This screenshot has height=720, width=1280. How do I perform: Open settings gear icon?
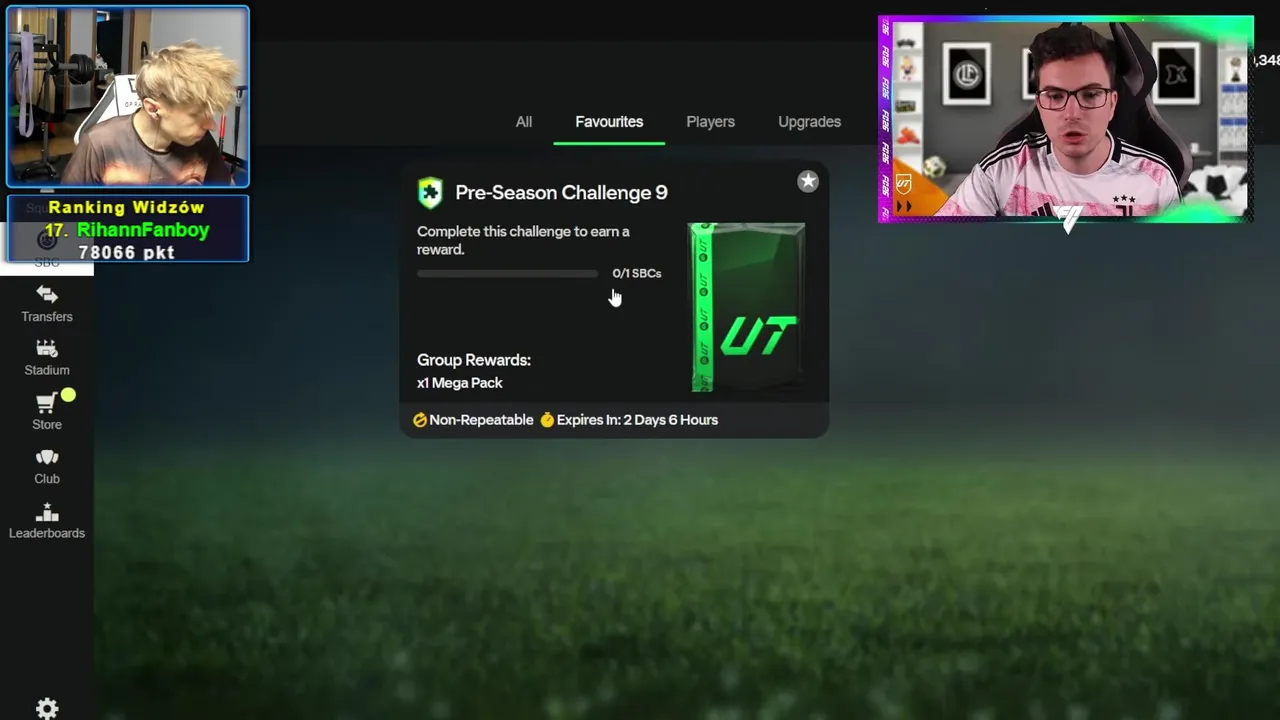(47, 708)
